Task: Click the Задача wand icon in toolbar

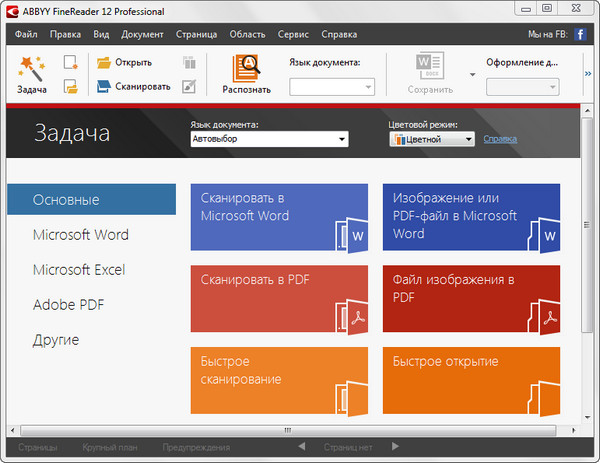Action: (30, 68)
